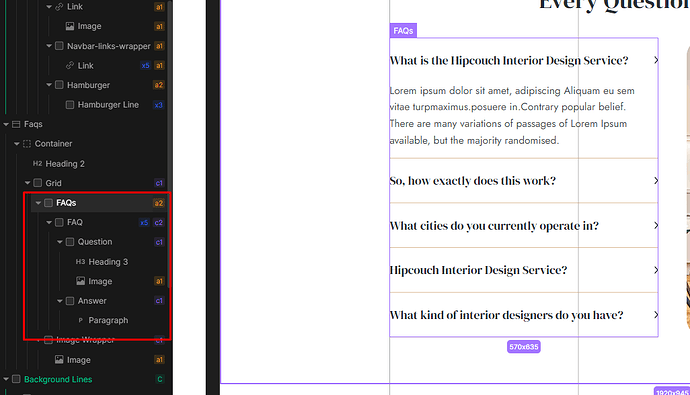Click the purple FAQs label tag on canvas

click(403, 31)
